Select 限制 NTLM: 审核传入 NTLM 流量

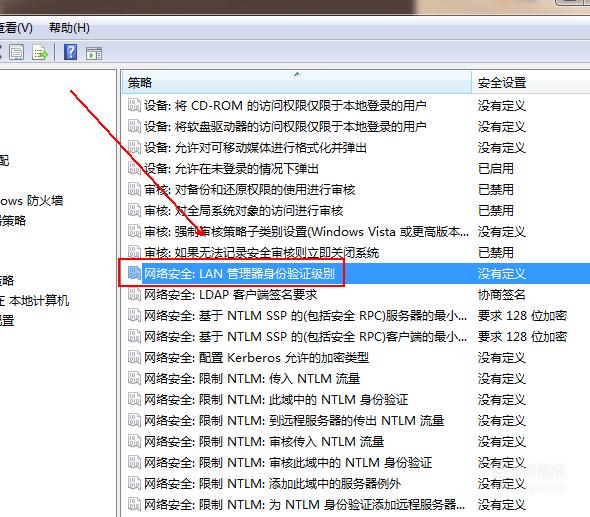coord(264,442)
